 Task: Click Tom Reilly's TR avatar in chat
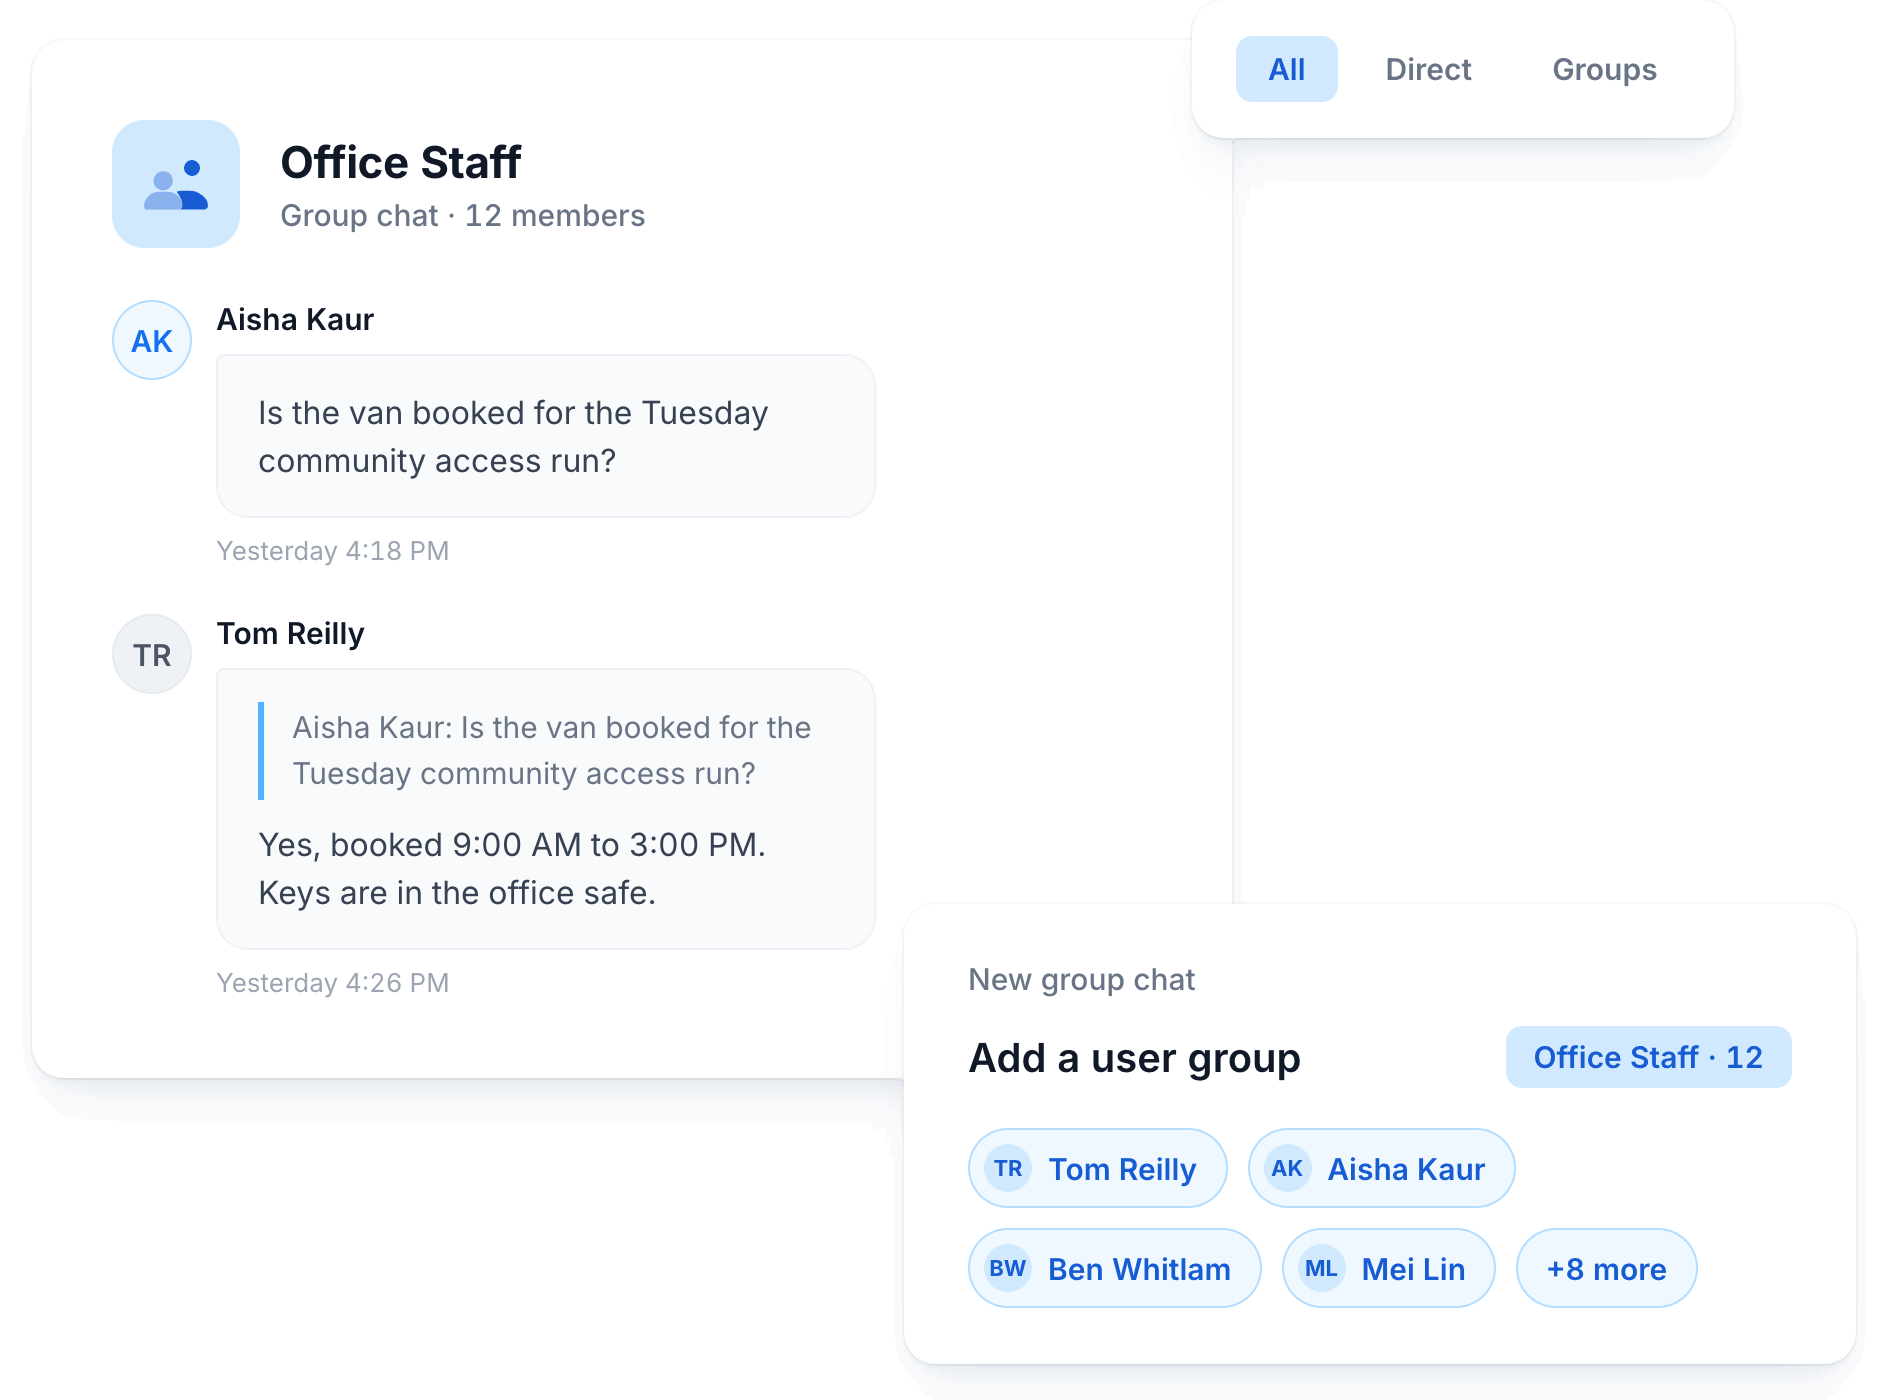click(x=152, y=654)
